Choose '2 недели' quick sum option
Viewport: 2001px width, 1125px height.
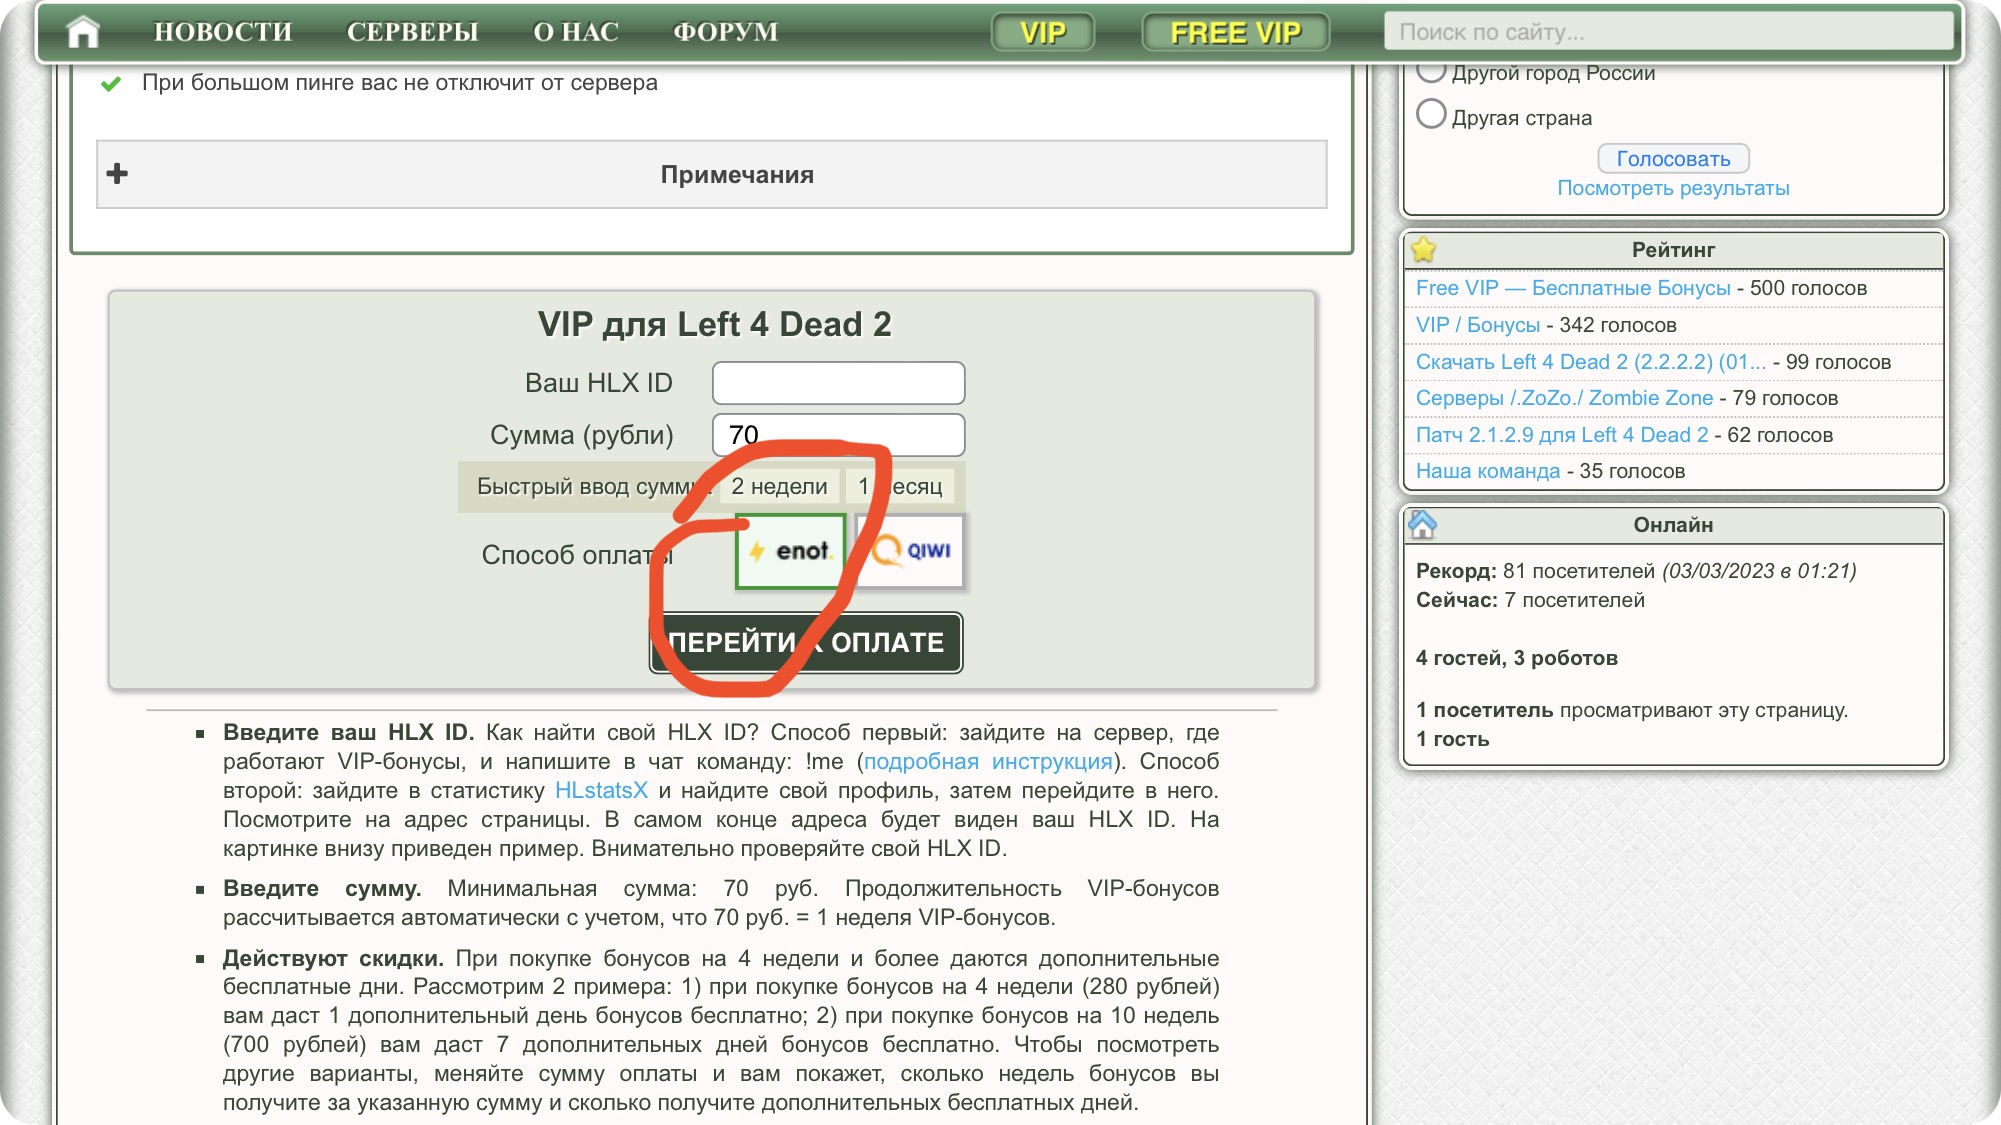pos(779,487)
